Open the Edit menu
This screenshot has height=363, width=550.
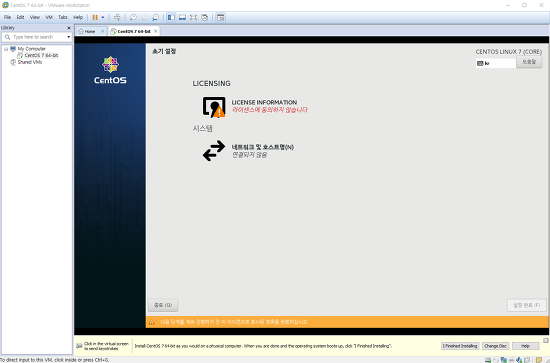(20, 17)
